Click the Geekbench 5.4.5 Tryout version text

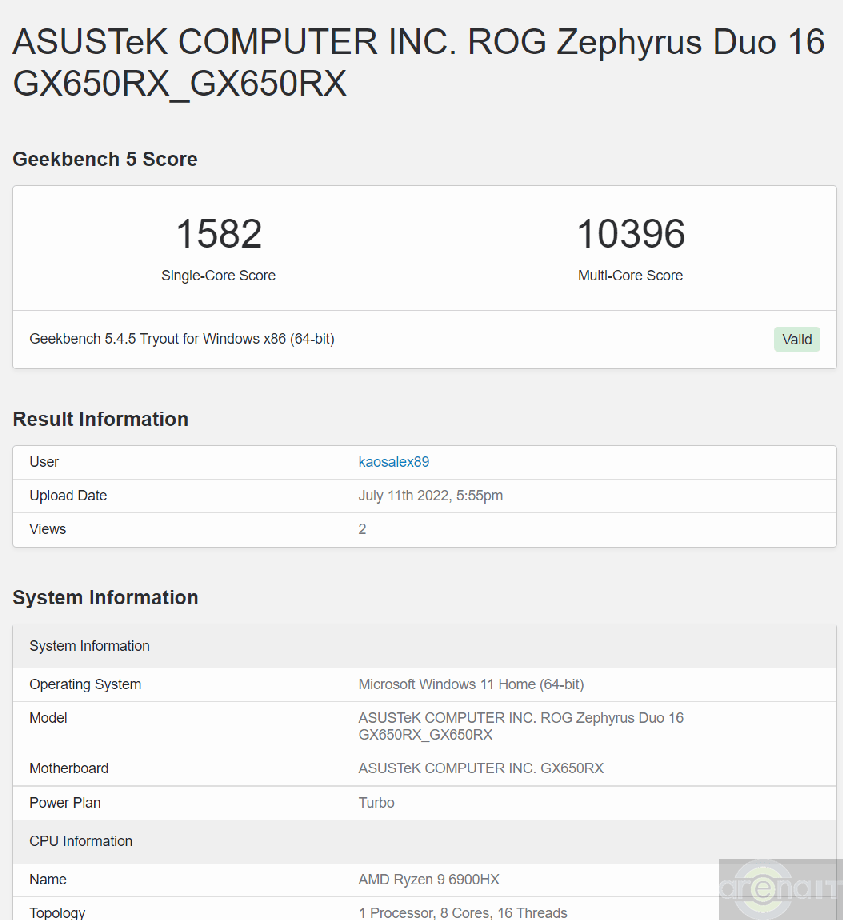[182, 339]
